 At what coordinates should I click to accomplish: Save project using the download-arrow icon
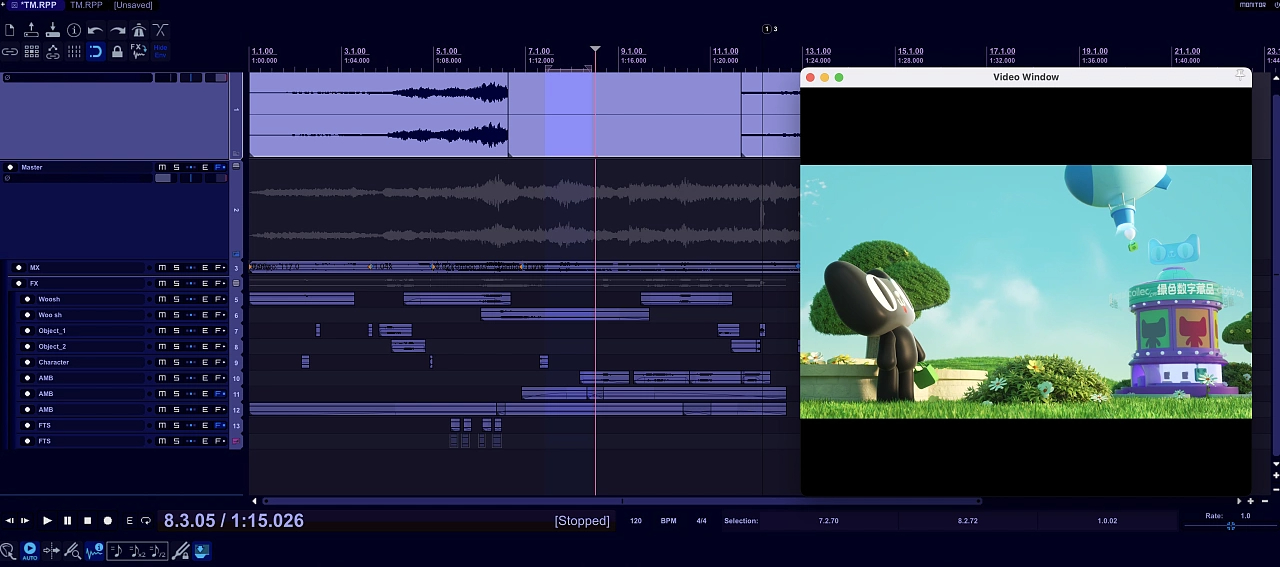(x=52, y=30)
